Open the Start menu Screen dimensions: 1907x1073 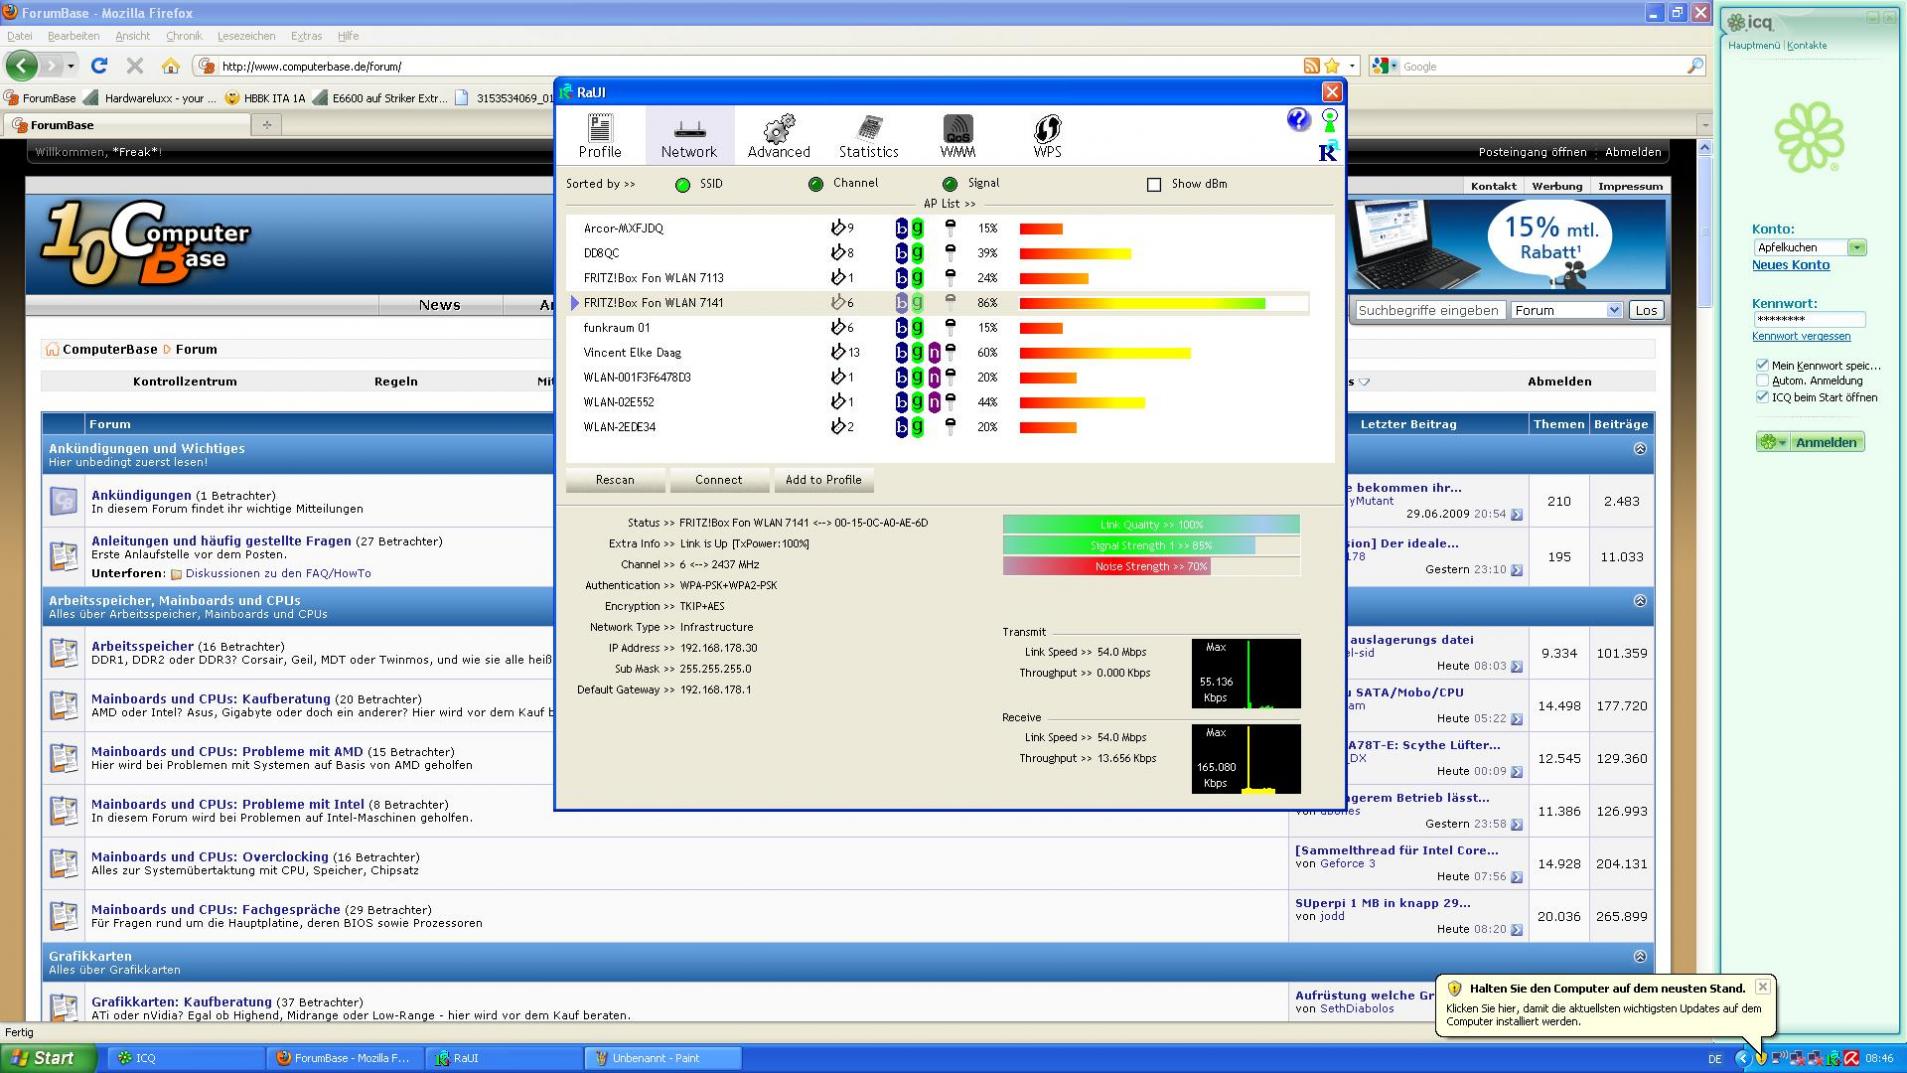coord(46,1058)
